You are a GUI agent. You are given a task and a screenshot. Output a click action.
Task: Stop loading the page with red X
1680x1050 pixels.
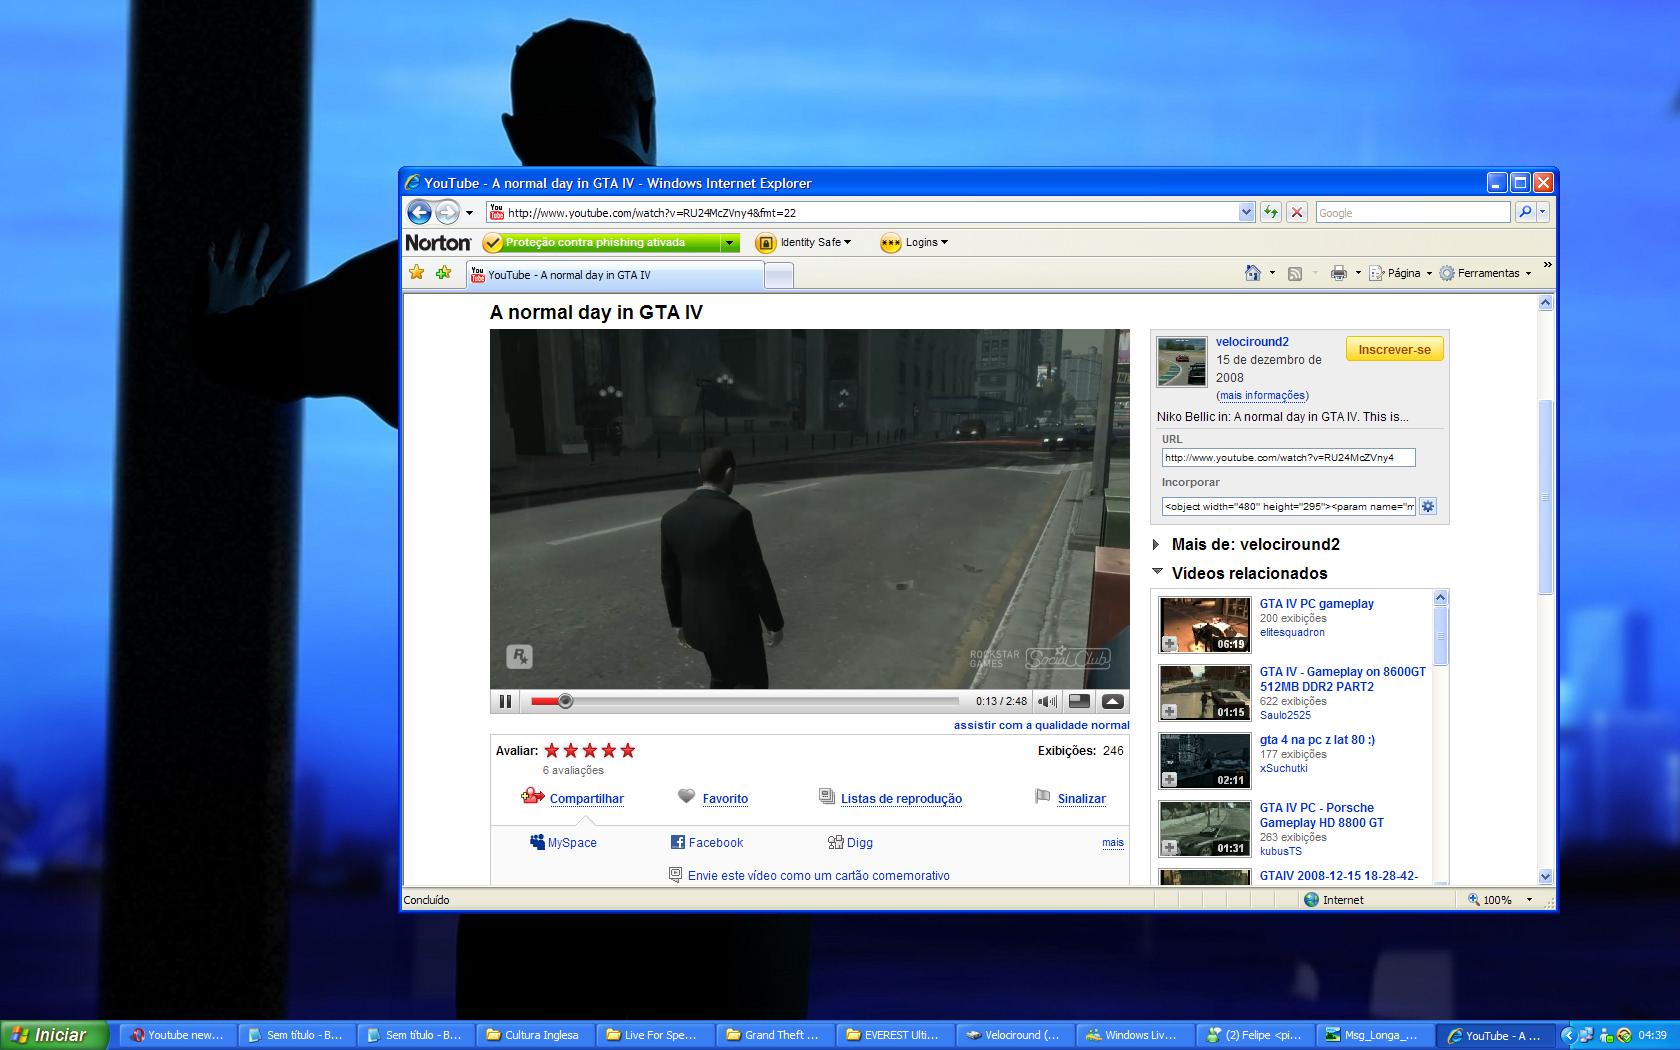pyautogui.click(x=1297, y=212)
